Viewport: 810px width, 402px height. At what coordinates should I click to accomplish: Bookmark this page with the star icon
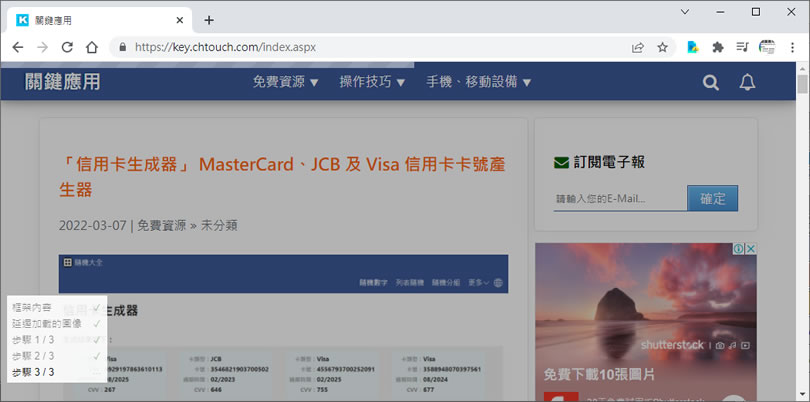point(662,48)
